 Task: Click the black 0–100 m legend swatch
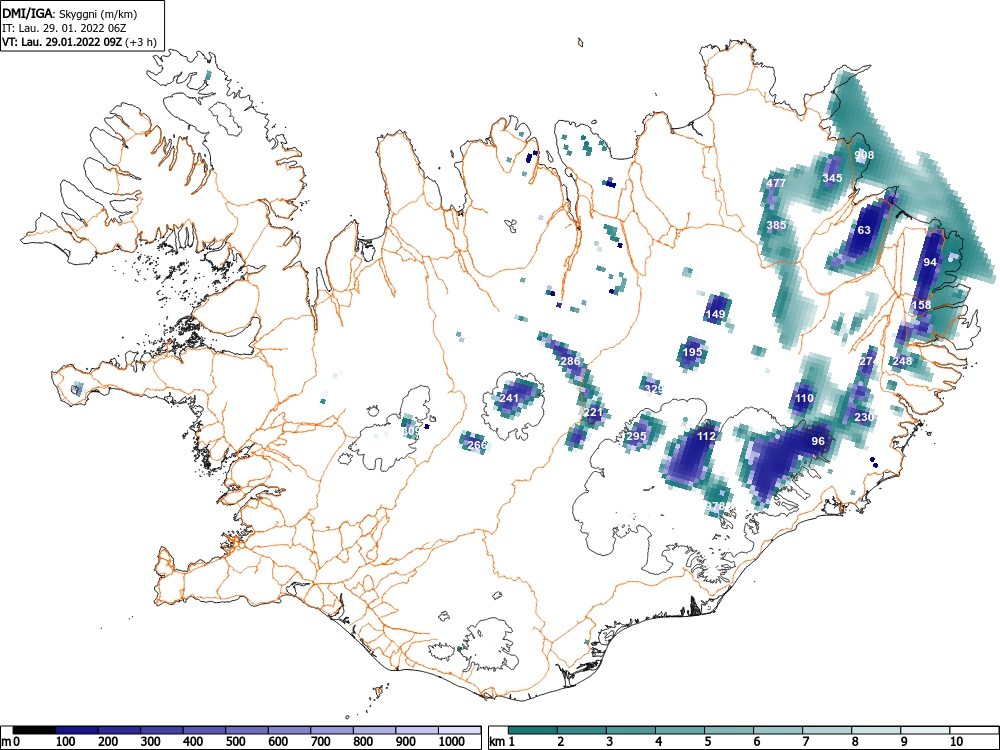34,730
